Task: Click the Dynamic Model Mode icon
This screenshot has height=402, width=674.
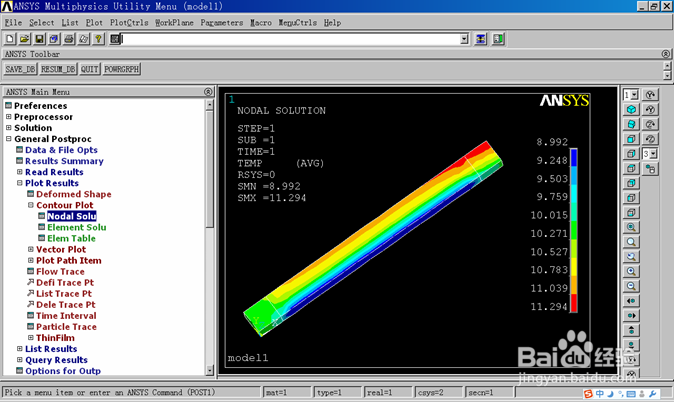Action: coord(650,169)
